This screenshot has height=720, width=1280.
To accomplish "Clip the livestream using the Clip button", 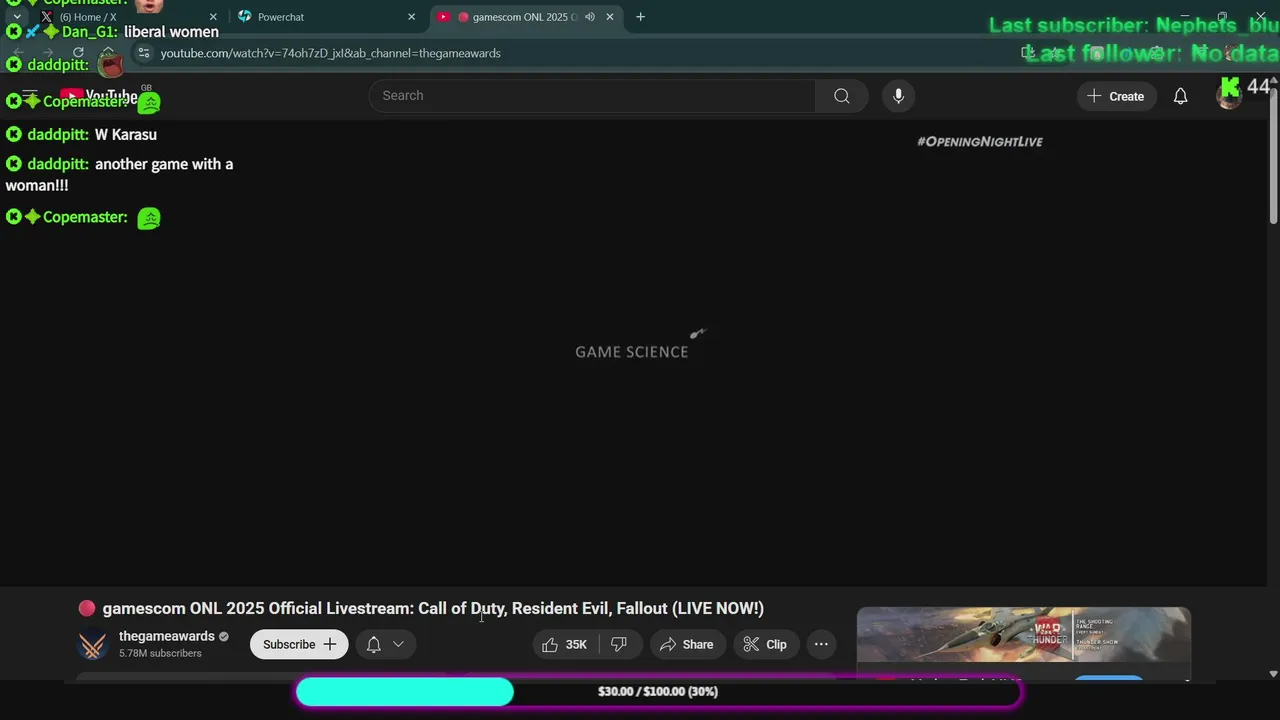I will [x=765, y=644].
